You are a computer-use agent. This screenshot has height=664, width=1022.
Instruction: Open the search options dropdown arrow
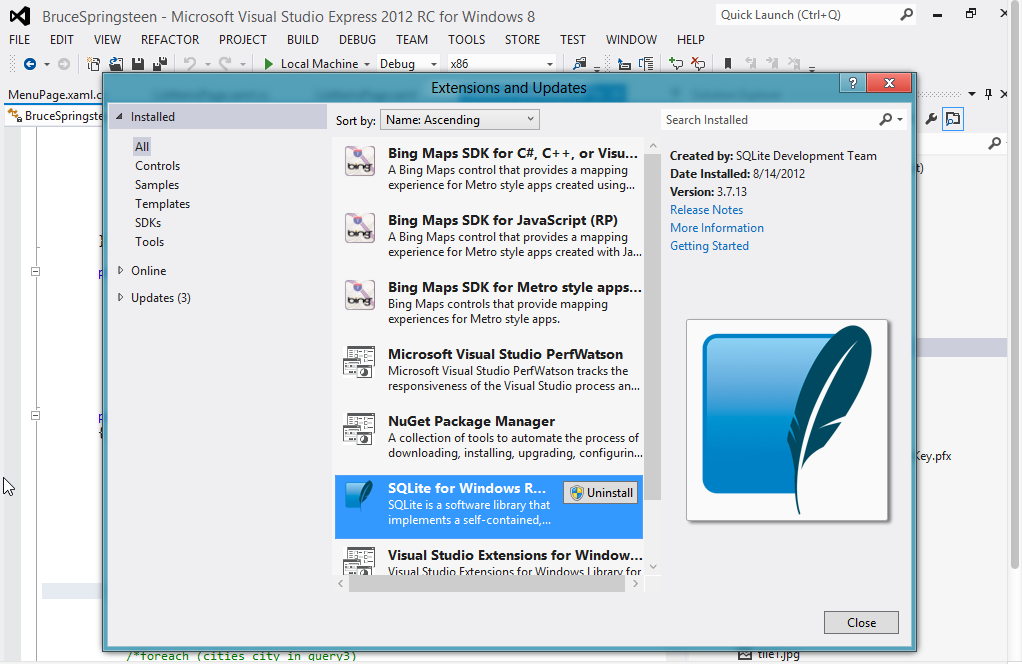click(900, 120)
